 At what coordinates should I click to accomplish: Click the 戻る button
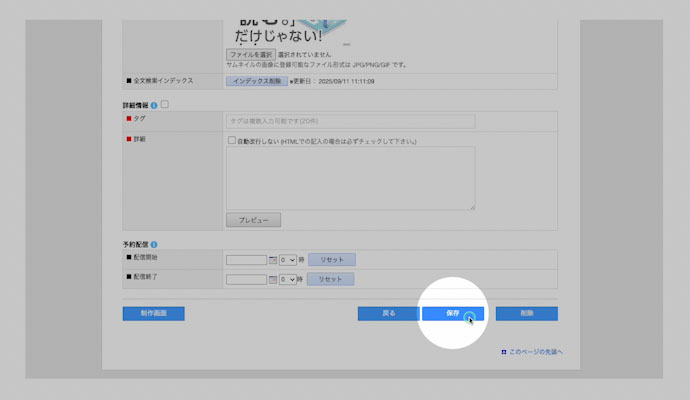coord(389,314)
